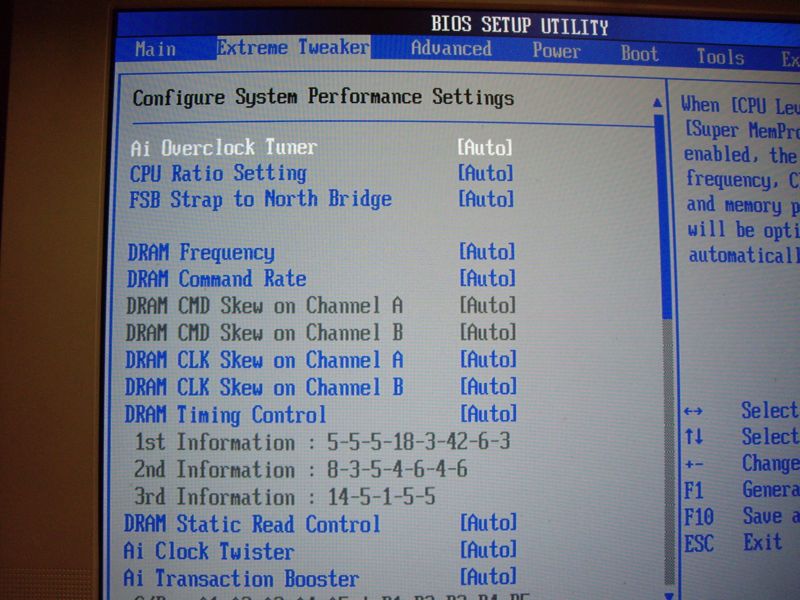Switch to the Advanced tab
The height and width of the screenshot is (600, 800).
pyautogui.click(x=451, y=48)
